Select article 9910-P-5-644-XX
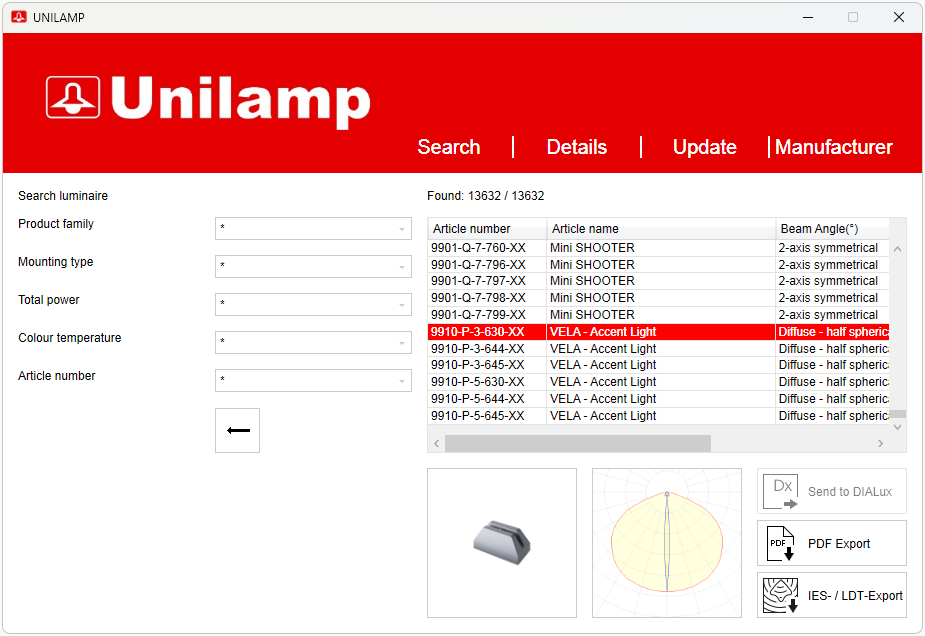This screenshot has height=636, width=925. point(658,399)
